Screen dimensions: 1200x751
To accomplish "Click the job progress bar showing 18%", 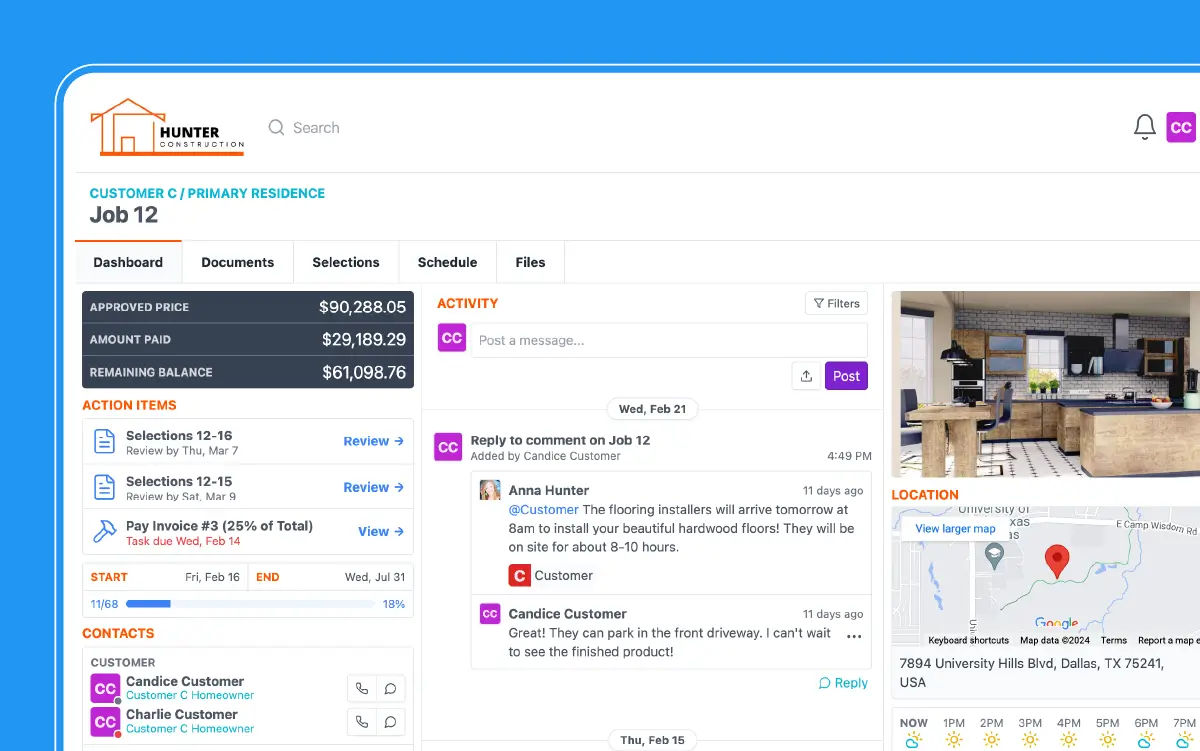I will [x=248, y=603].
